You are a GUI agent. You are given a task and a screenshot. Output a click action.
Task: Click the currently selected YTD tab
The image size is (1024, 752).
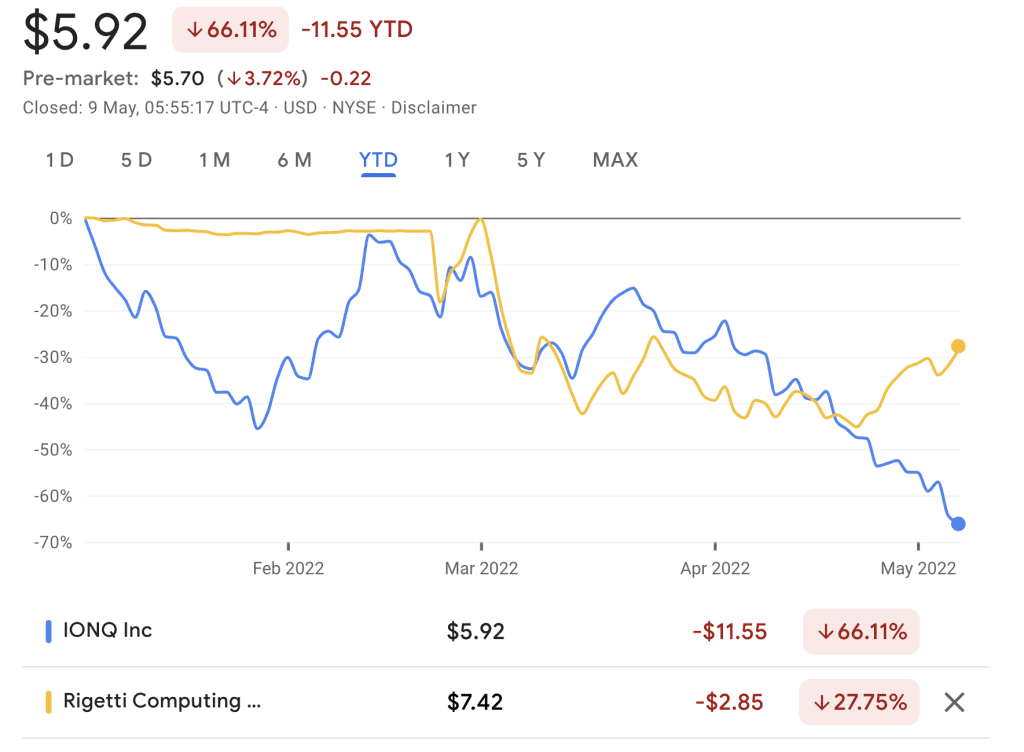coord(378,160)
